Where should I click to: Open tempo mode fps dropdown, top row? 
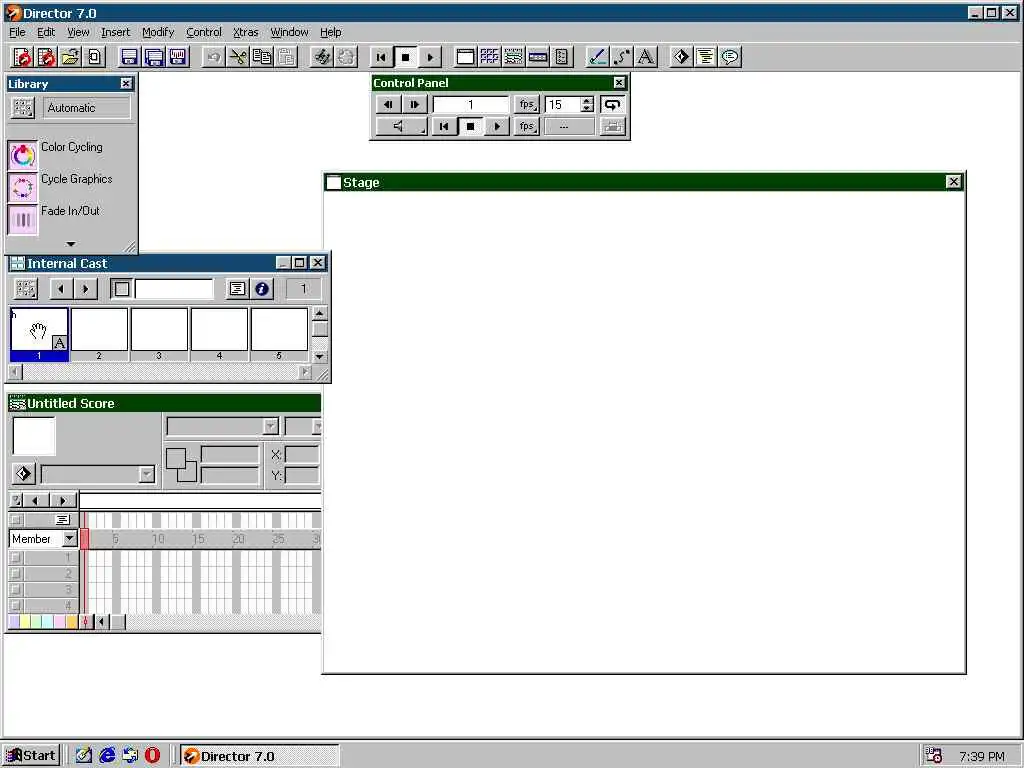click(526, 104)
